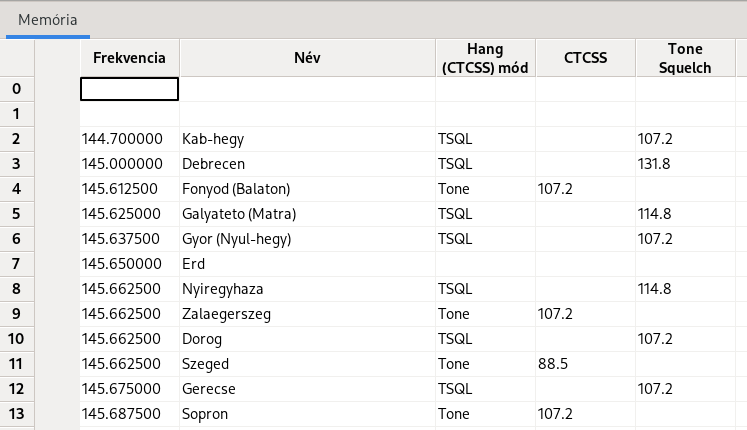Open TSQL mode cell for Galyateto (Matra)
The height and width of the screenshot is (430, 747).
pos(485,214)
